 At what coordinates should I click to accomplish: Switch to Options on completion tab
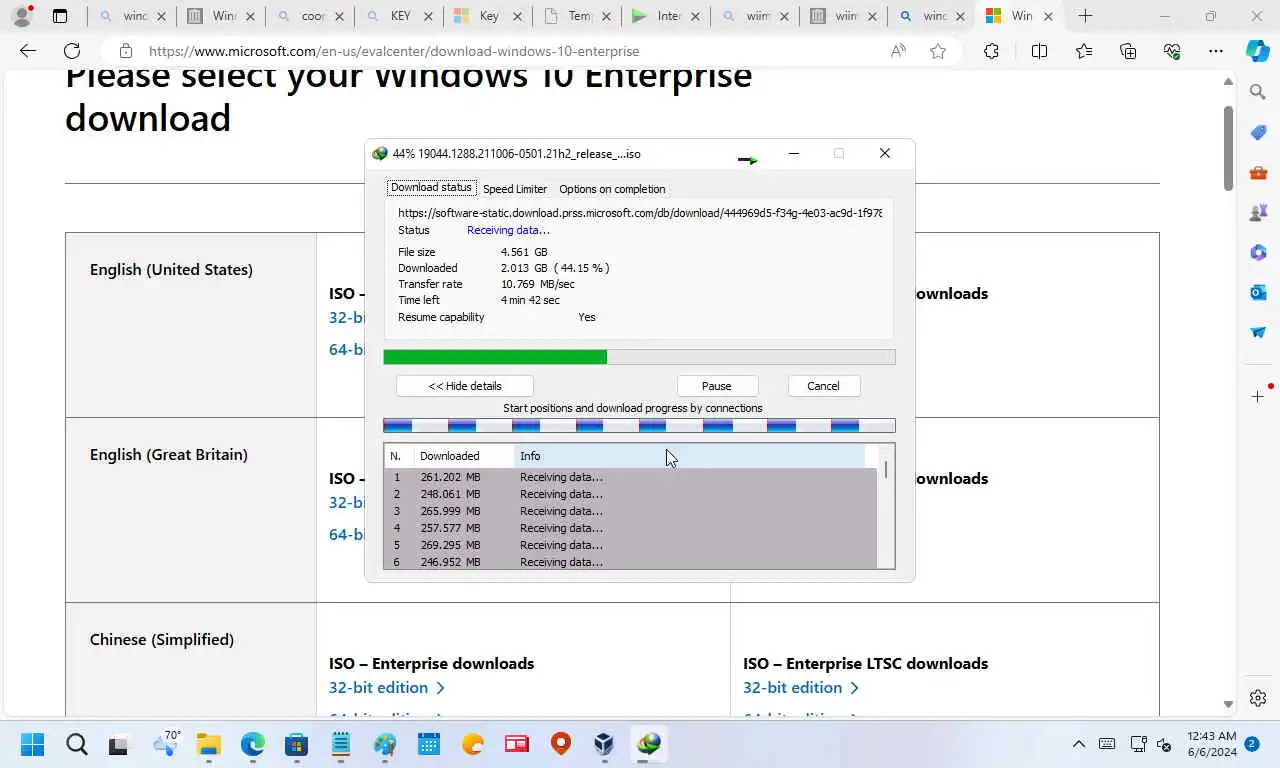click(612, 189)
